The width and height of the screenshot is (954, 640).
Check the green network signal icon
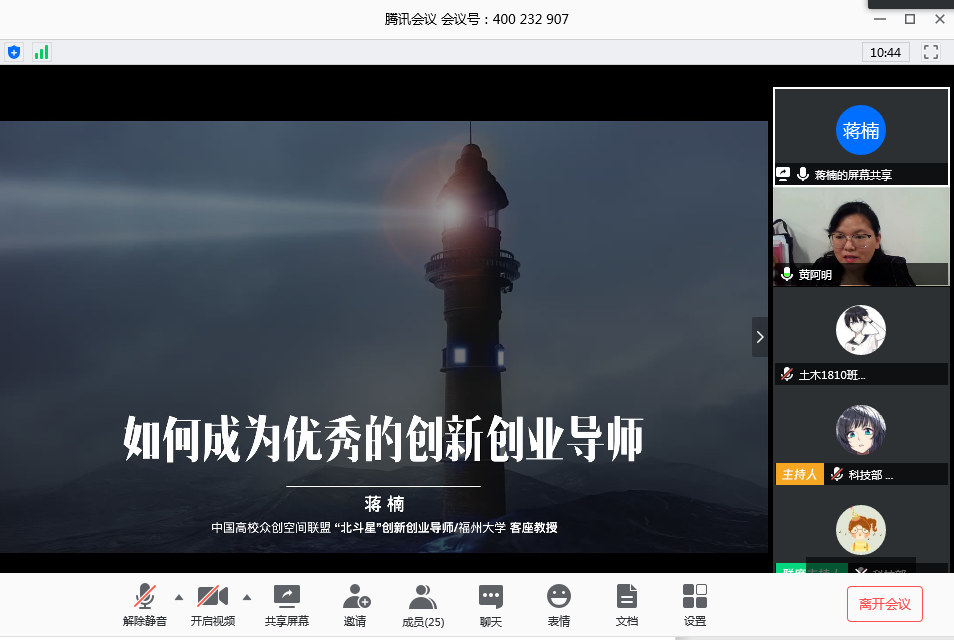click(x=41, y=52)
